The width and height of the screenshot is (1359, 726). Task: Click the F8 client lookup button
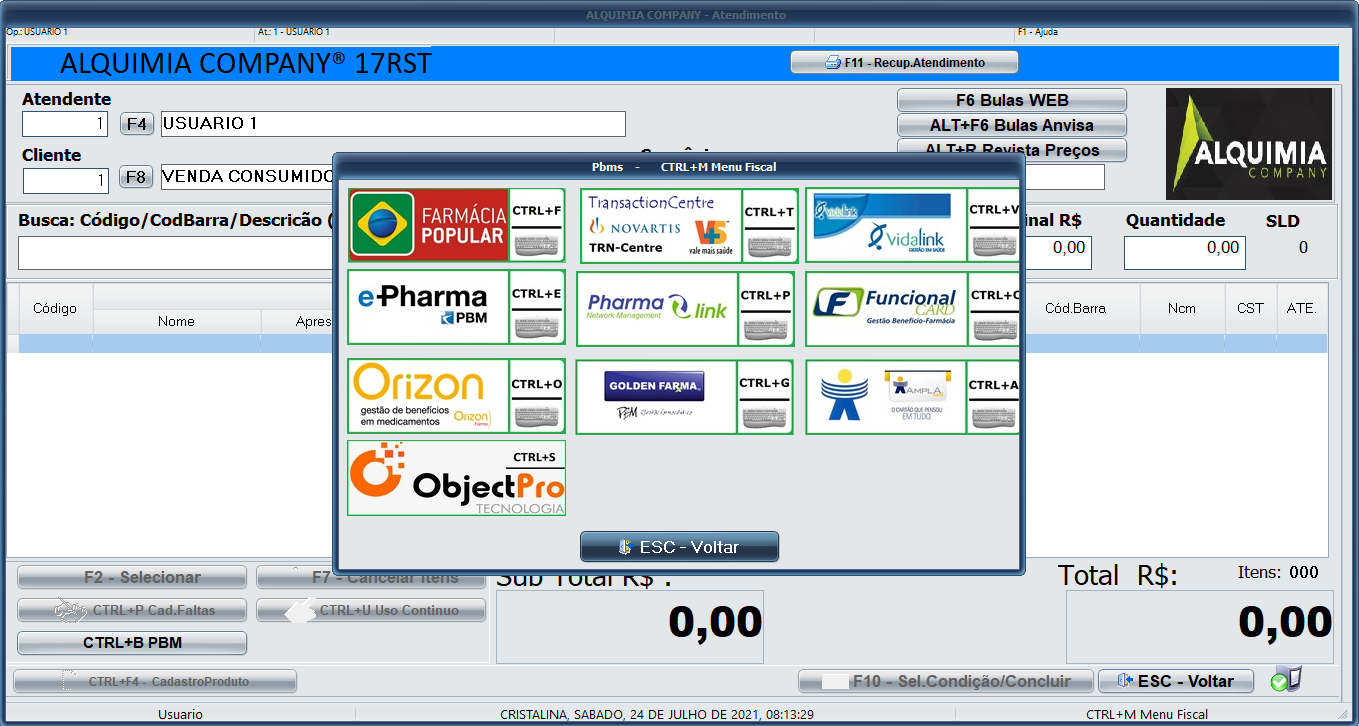(x=137, y=178)
